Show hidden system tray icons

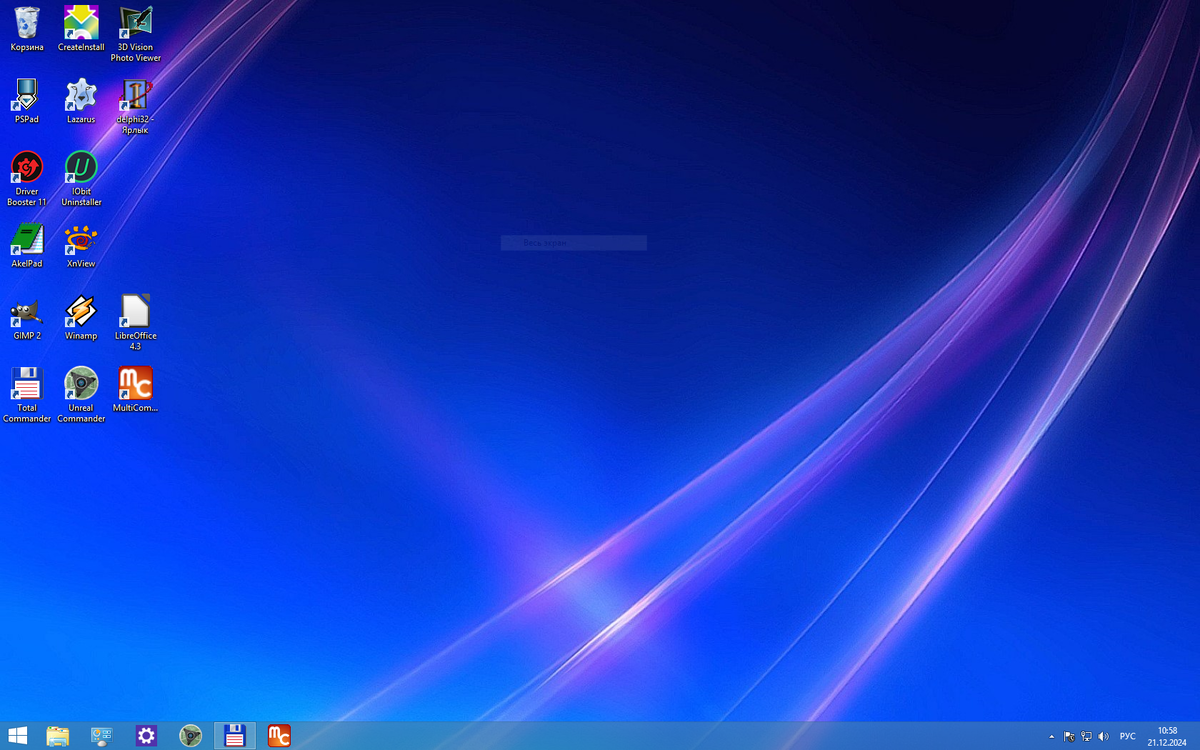click(1051, 736)
